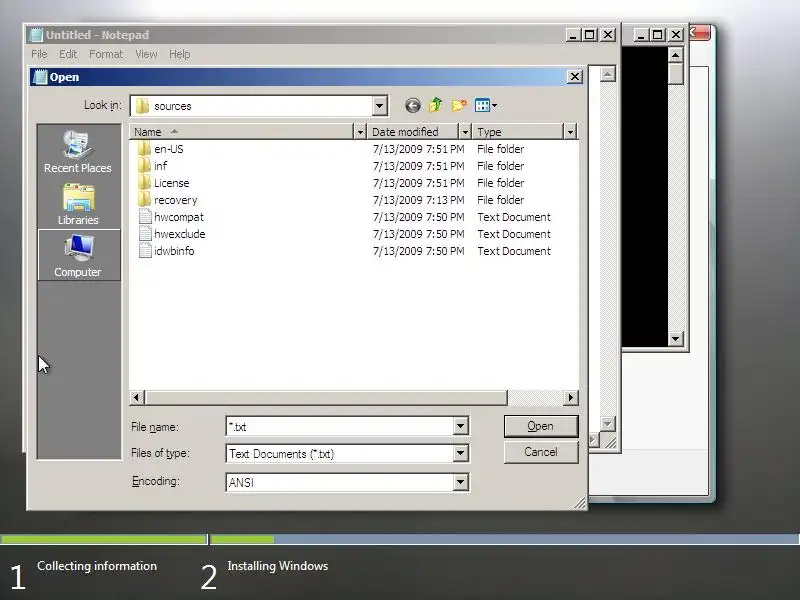This screenshot has width=800, height=600.
Task: Minimize the command prompt window behind Notepad
Action: 641,35
